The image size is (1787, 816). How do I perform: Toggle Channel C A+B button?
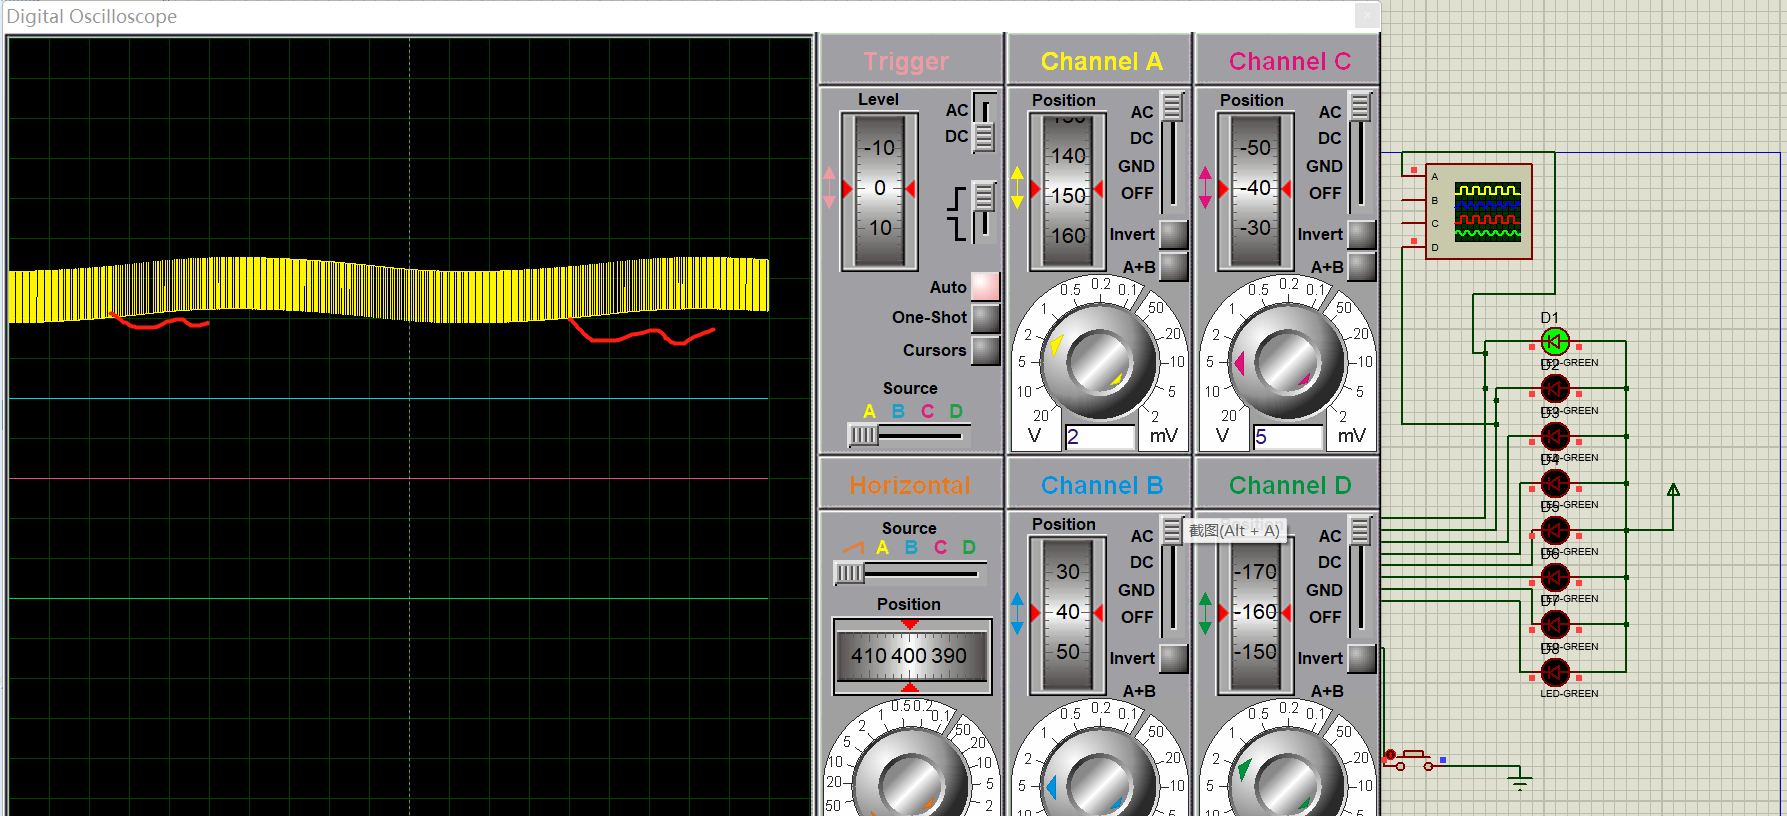[x=1362, y=267]
